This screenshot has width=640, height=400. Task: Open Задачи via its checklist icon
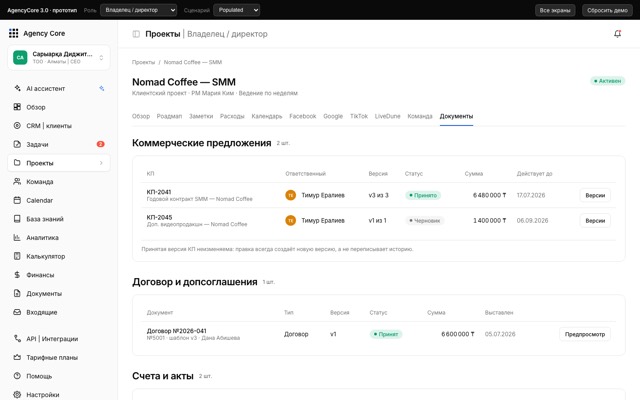pos(17,144)
